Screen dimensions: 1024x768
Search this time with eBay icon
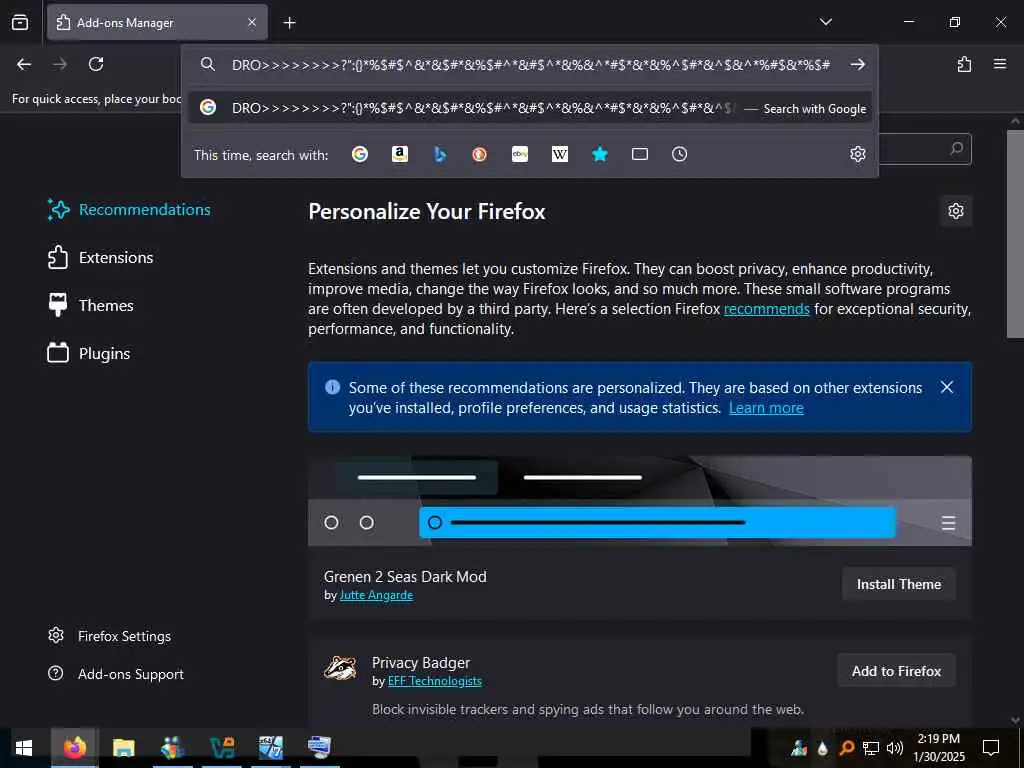[520, 154]
